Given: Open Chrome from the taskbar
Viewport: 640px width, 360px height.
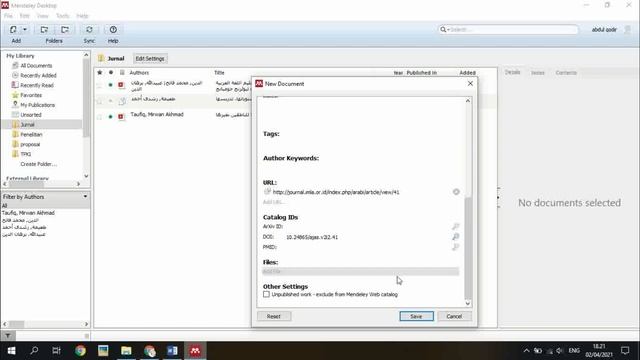Looking at the screenshot, I should tap(80, 351).
